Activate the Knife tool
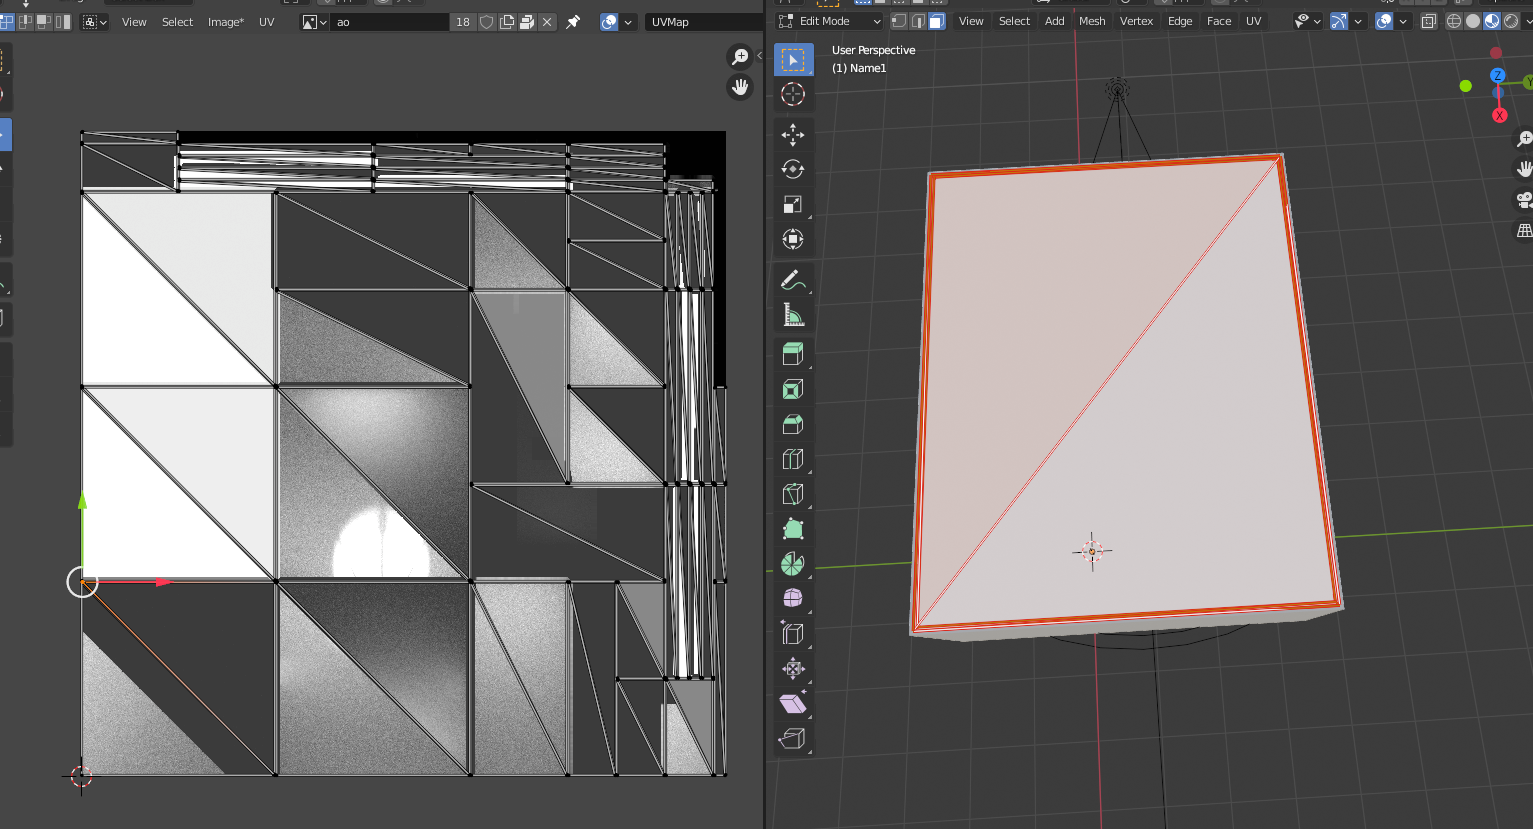This screenshot has width=1533, height=829. [793, 494]
